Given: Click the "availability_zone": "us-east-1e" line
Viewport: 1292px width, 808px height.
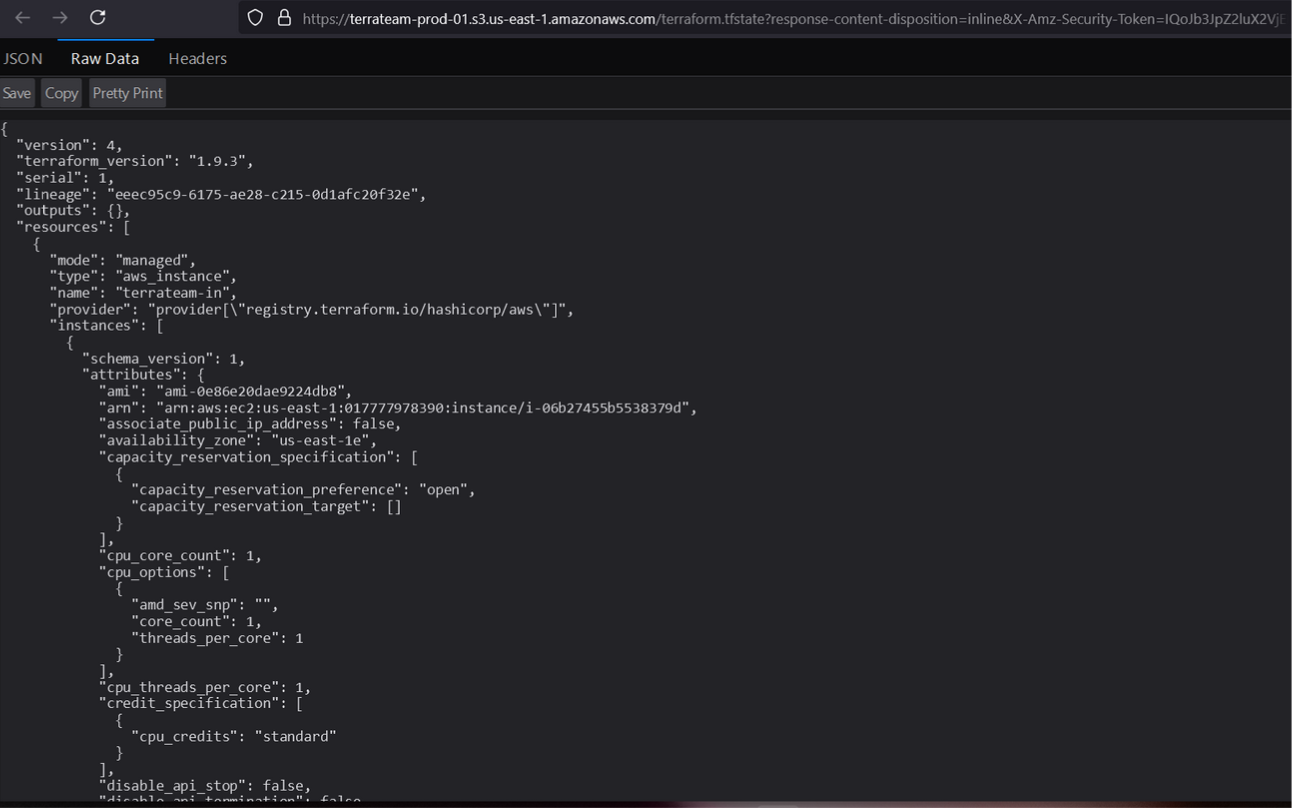Looking at the screenshot, I should click(238, 440).
